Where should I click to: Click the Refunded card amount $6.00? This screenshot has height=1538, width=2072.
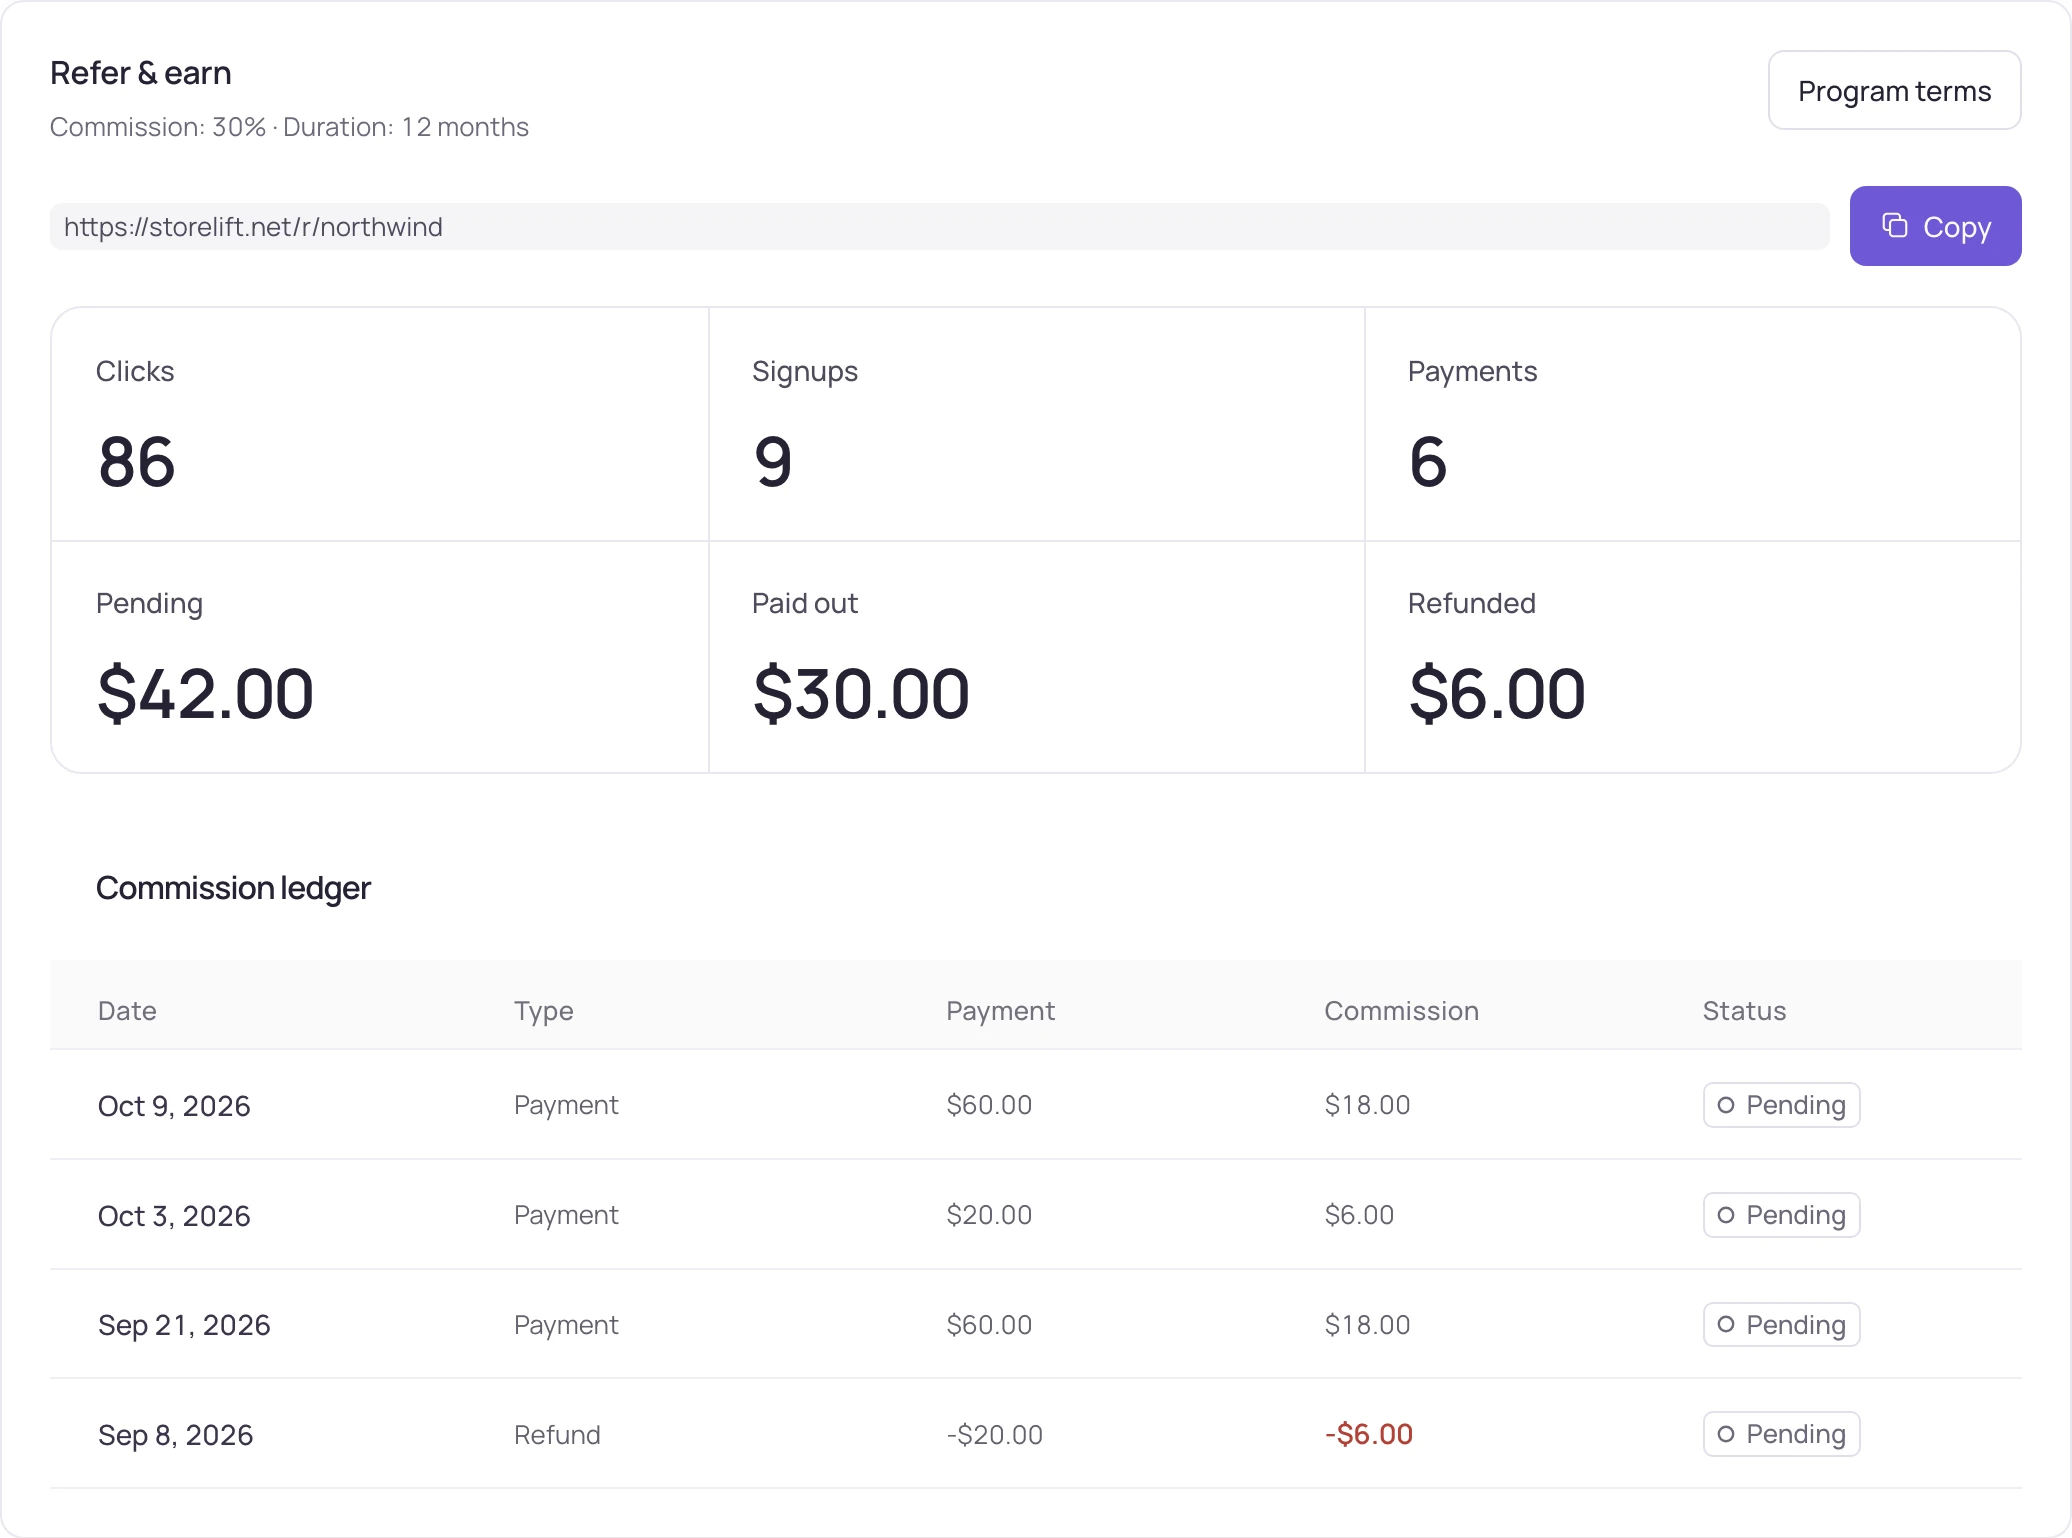pos(1497,693)
